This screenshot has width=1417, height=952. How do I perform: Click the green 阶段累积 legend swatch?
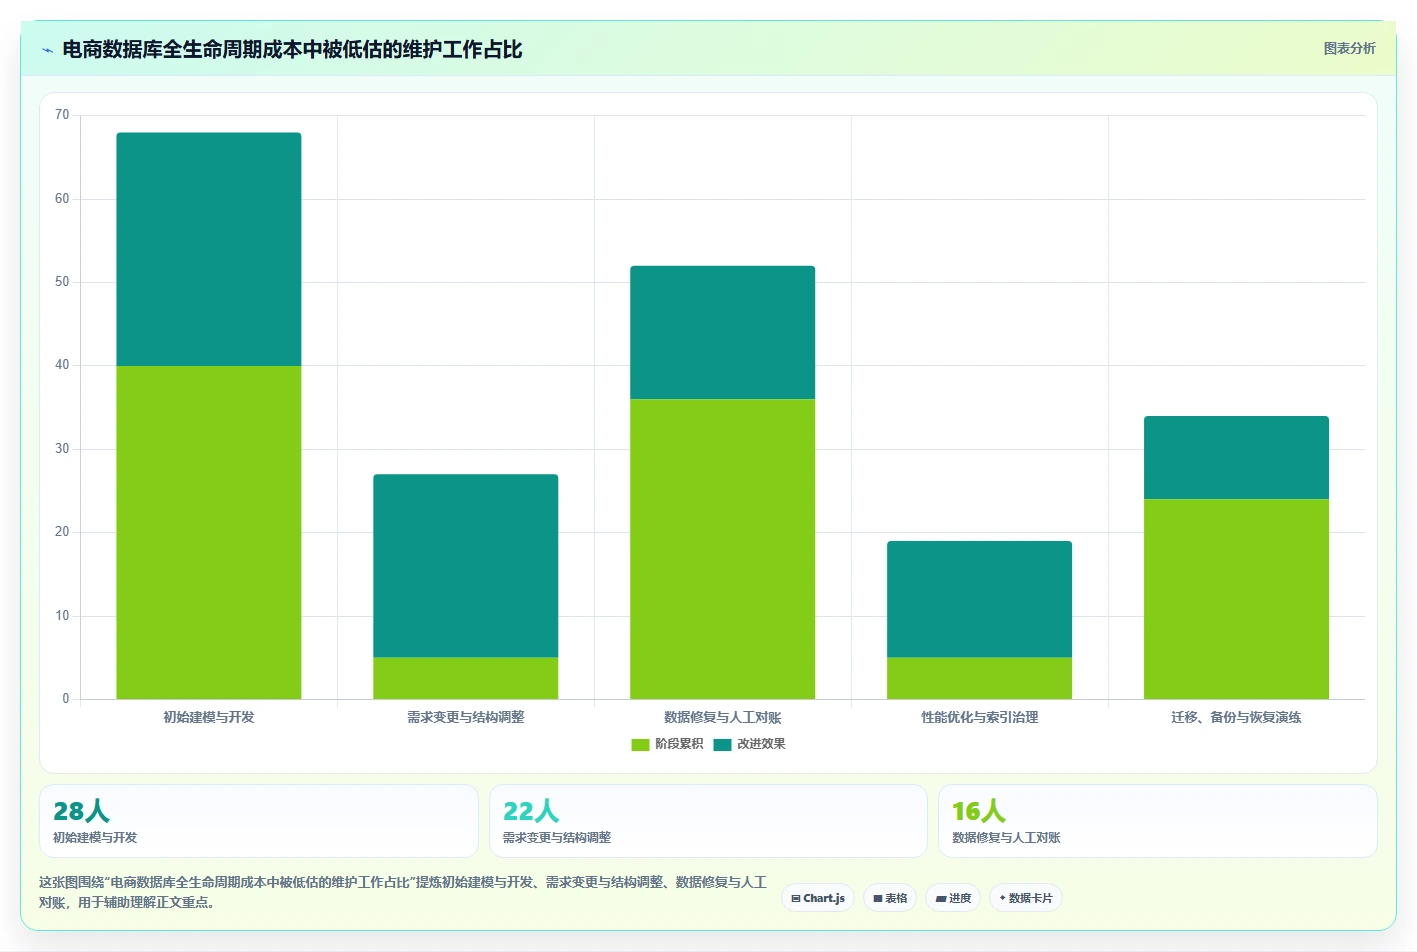[640, 744]
